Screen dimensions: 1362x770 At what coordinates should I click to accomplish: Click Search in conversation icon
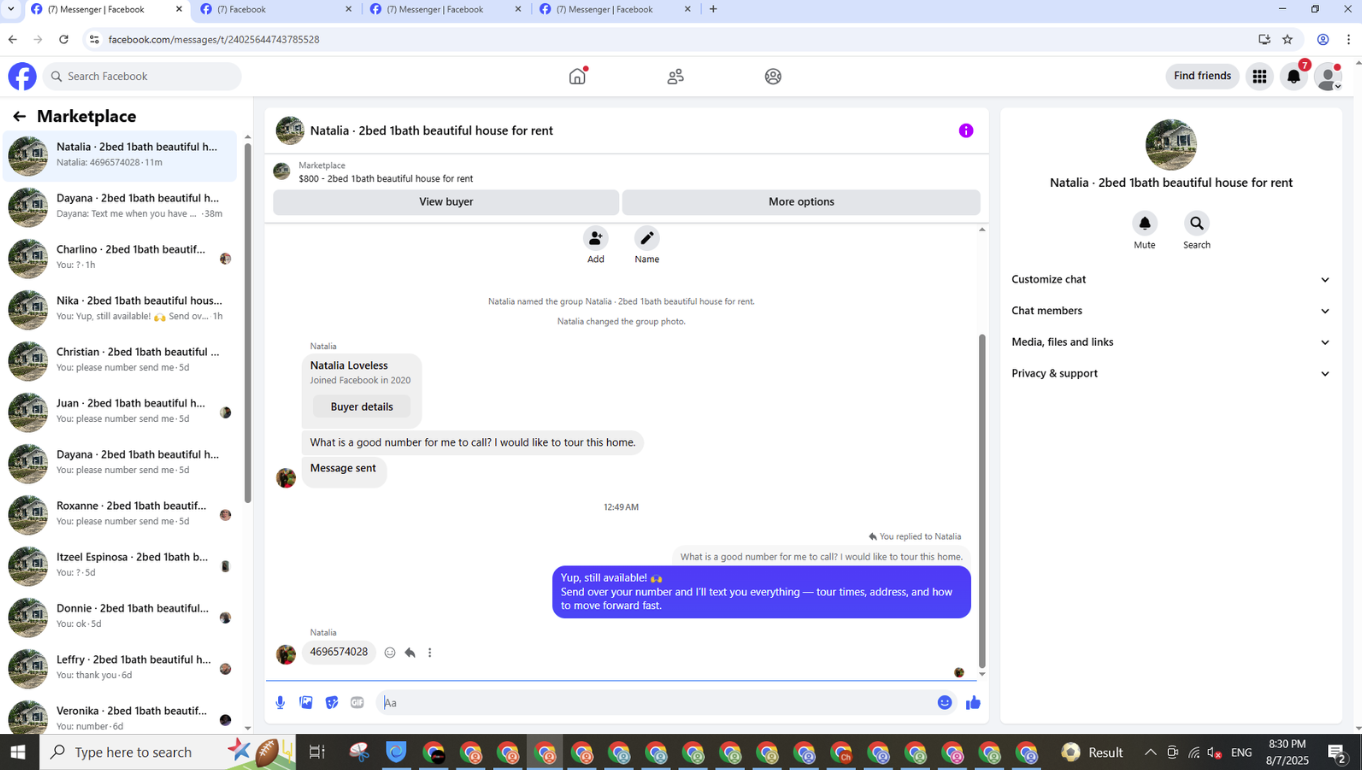[1197, 223]
